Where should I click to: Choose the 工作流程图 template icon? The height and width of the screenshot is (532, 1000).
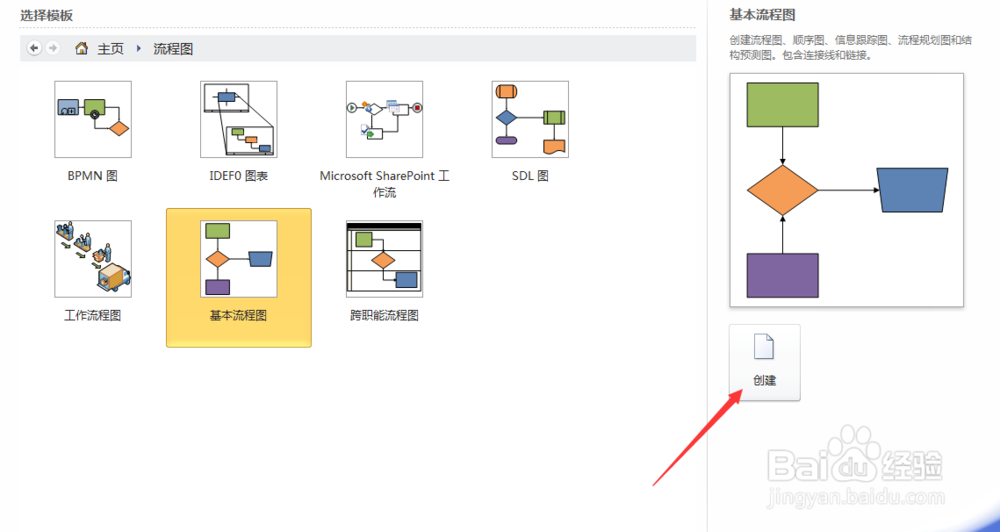pyautogui.click(x=93, y=259)
